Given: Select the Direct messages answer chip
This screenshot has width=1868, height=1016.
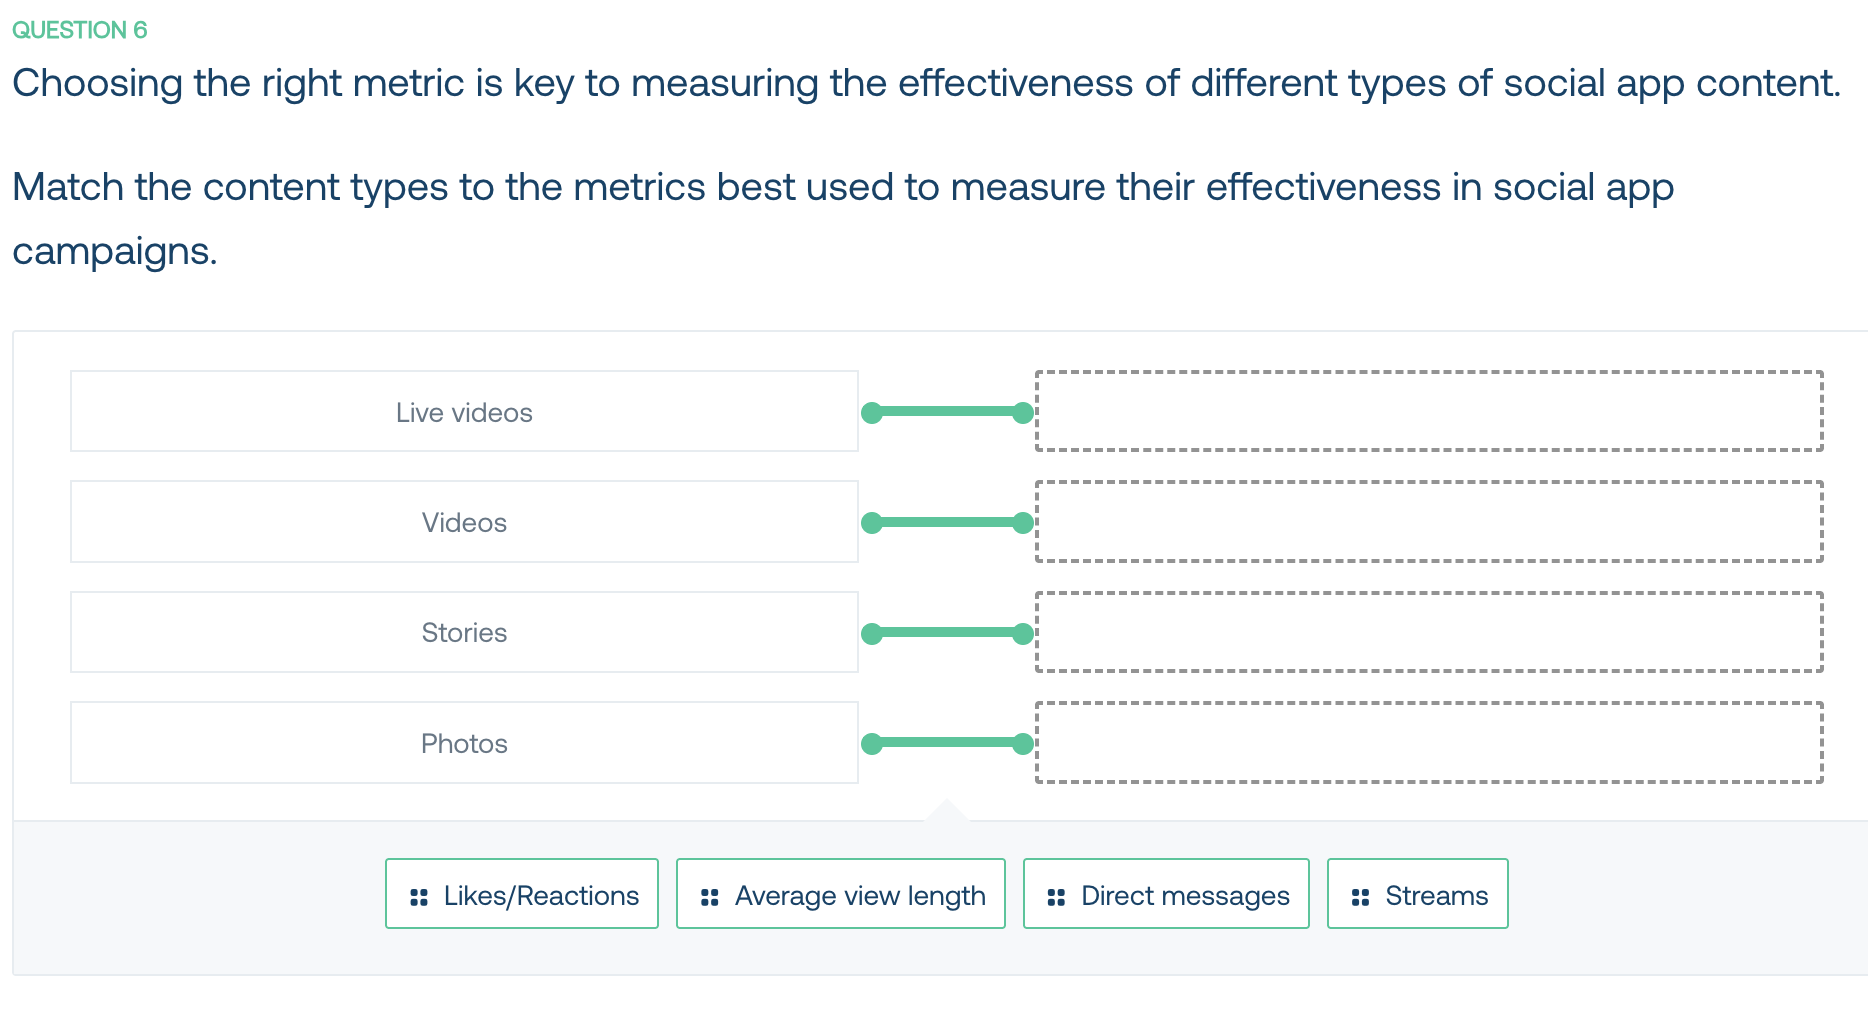Looking at the screenshot, I should point(1166,894).
